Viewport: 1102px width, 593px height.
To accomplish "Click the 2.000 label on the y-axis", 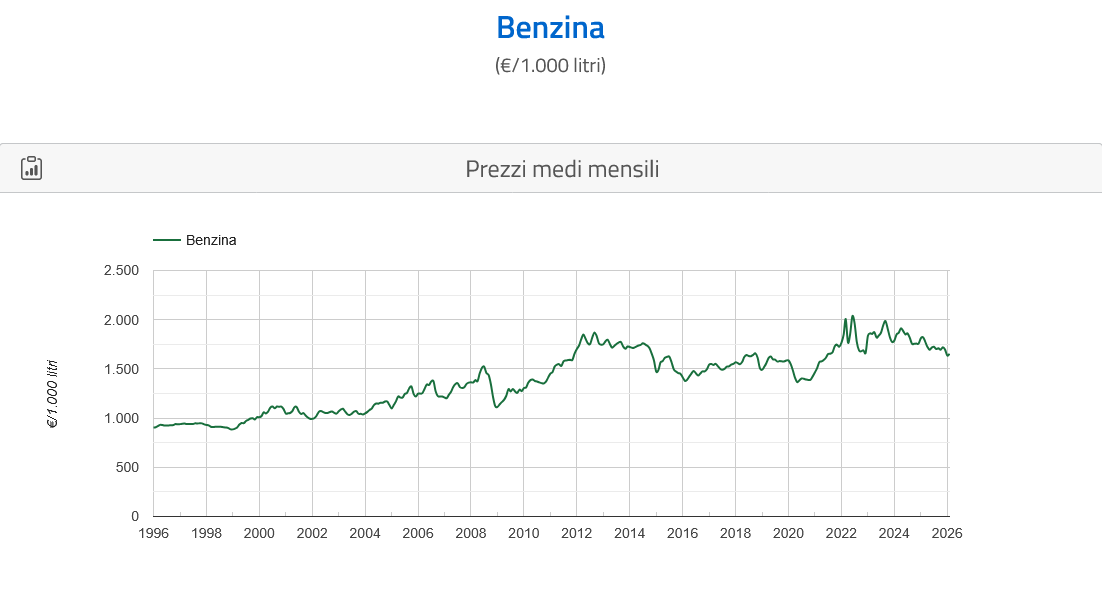I will tap(121, 320).
